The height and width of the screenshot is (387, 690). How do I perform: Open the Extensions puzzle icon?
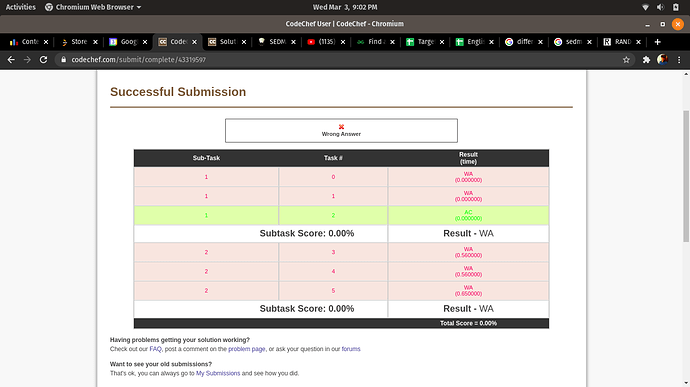click(646, 60)
